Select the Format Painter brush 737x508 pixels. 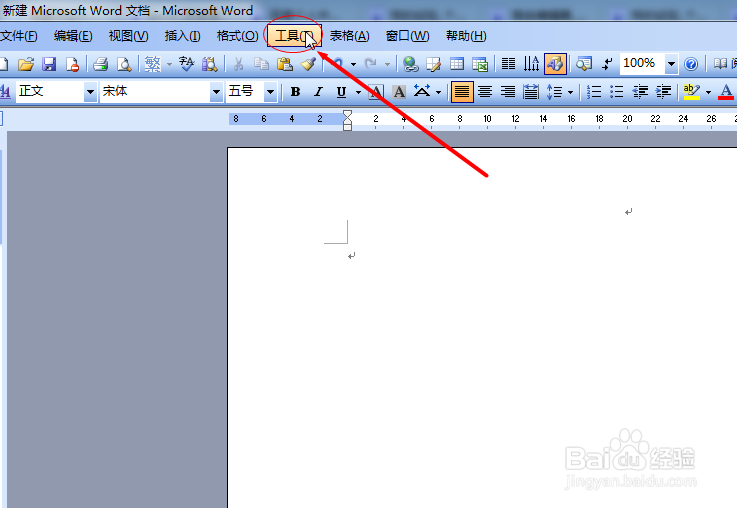click(308, 64)
